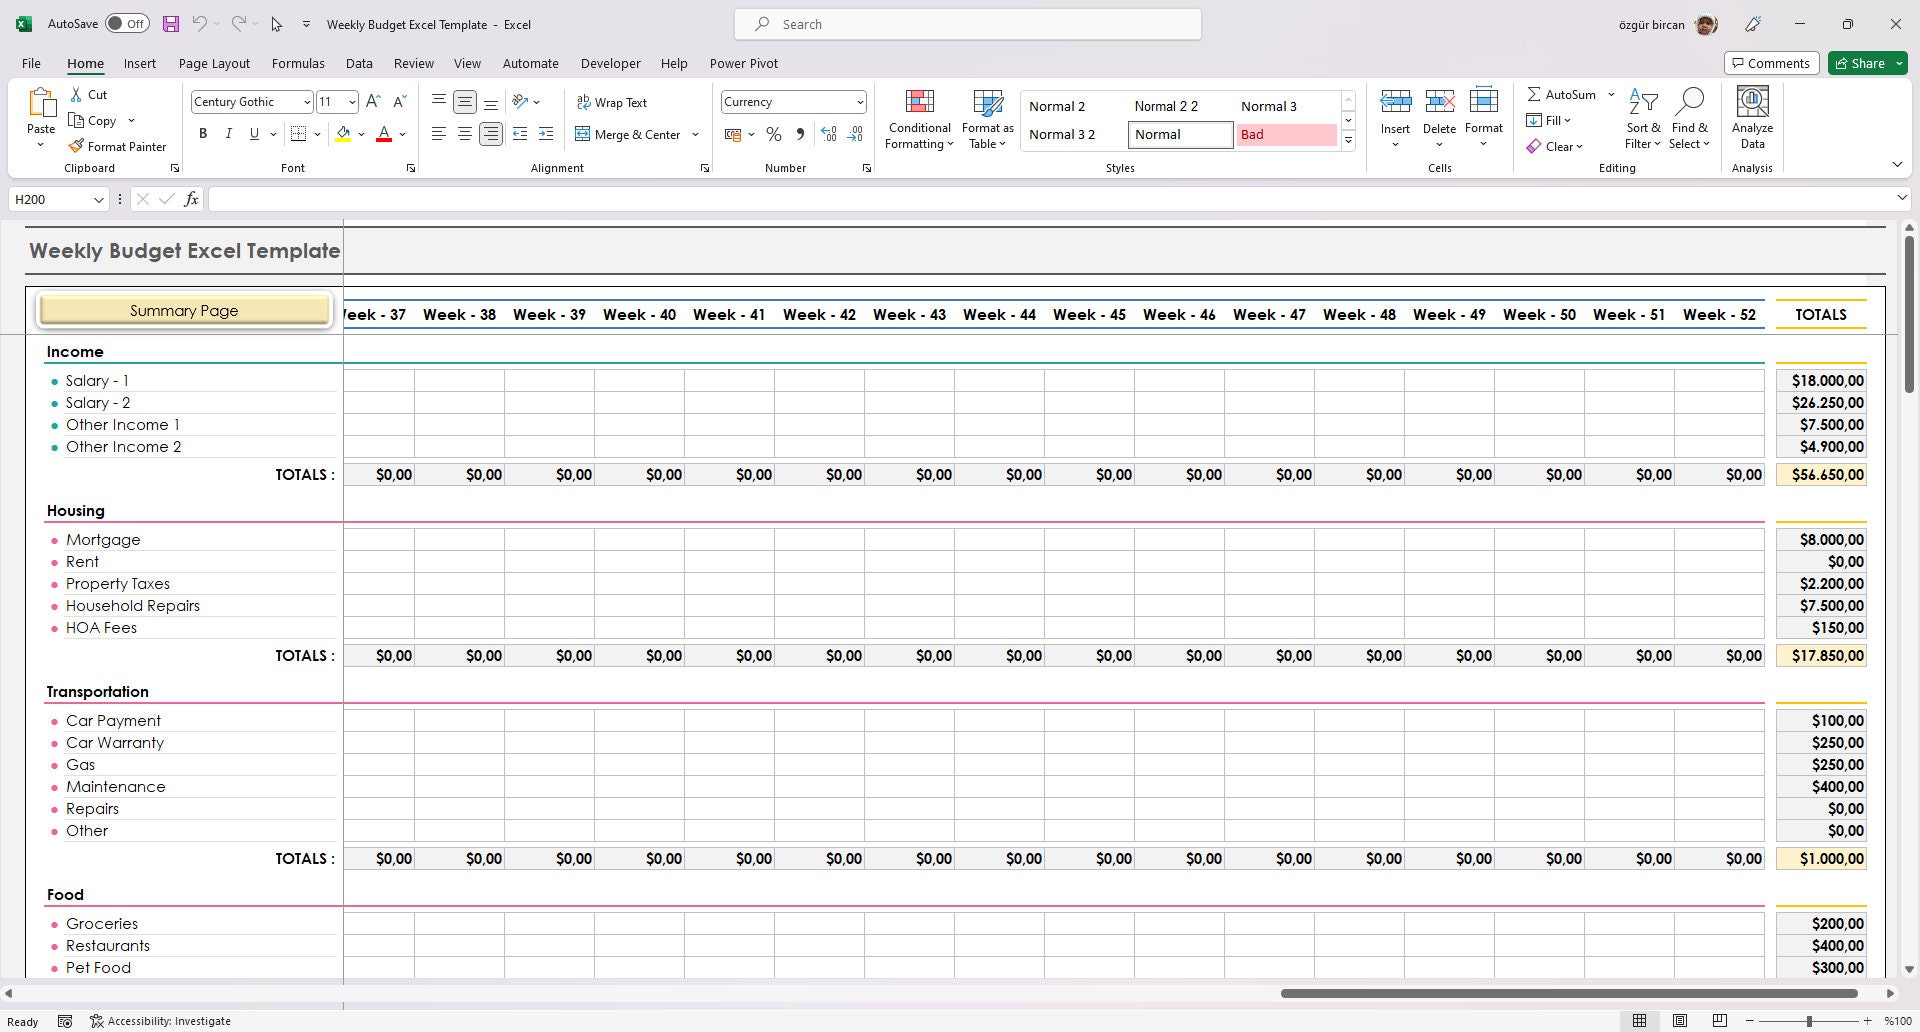Click the Increase Decimal icon
1920x1032 pixels.
(x=828, y=134)
